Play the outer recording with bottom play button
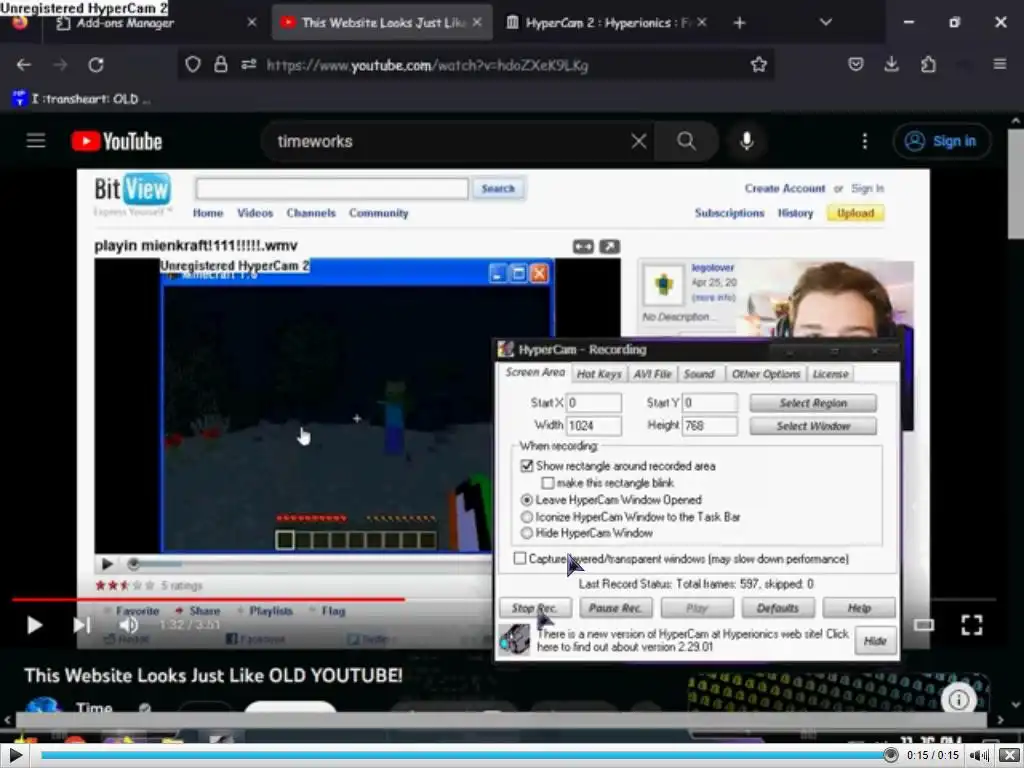This screenshot has height=768, width=1024. (x=16, y=756)
